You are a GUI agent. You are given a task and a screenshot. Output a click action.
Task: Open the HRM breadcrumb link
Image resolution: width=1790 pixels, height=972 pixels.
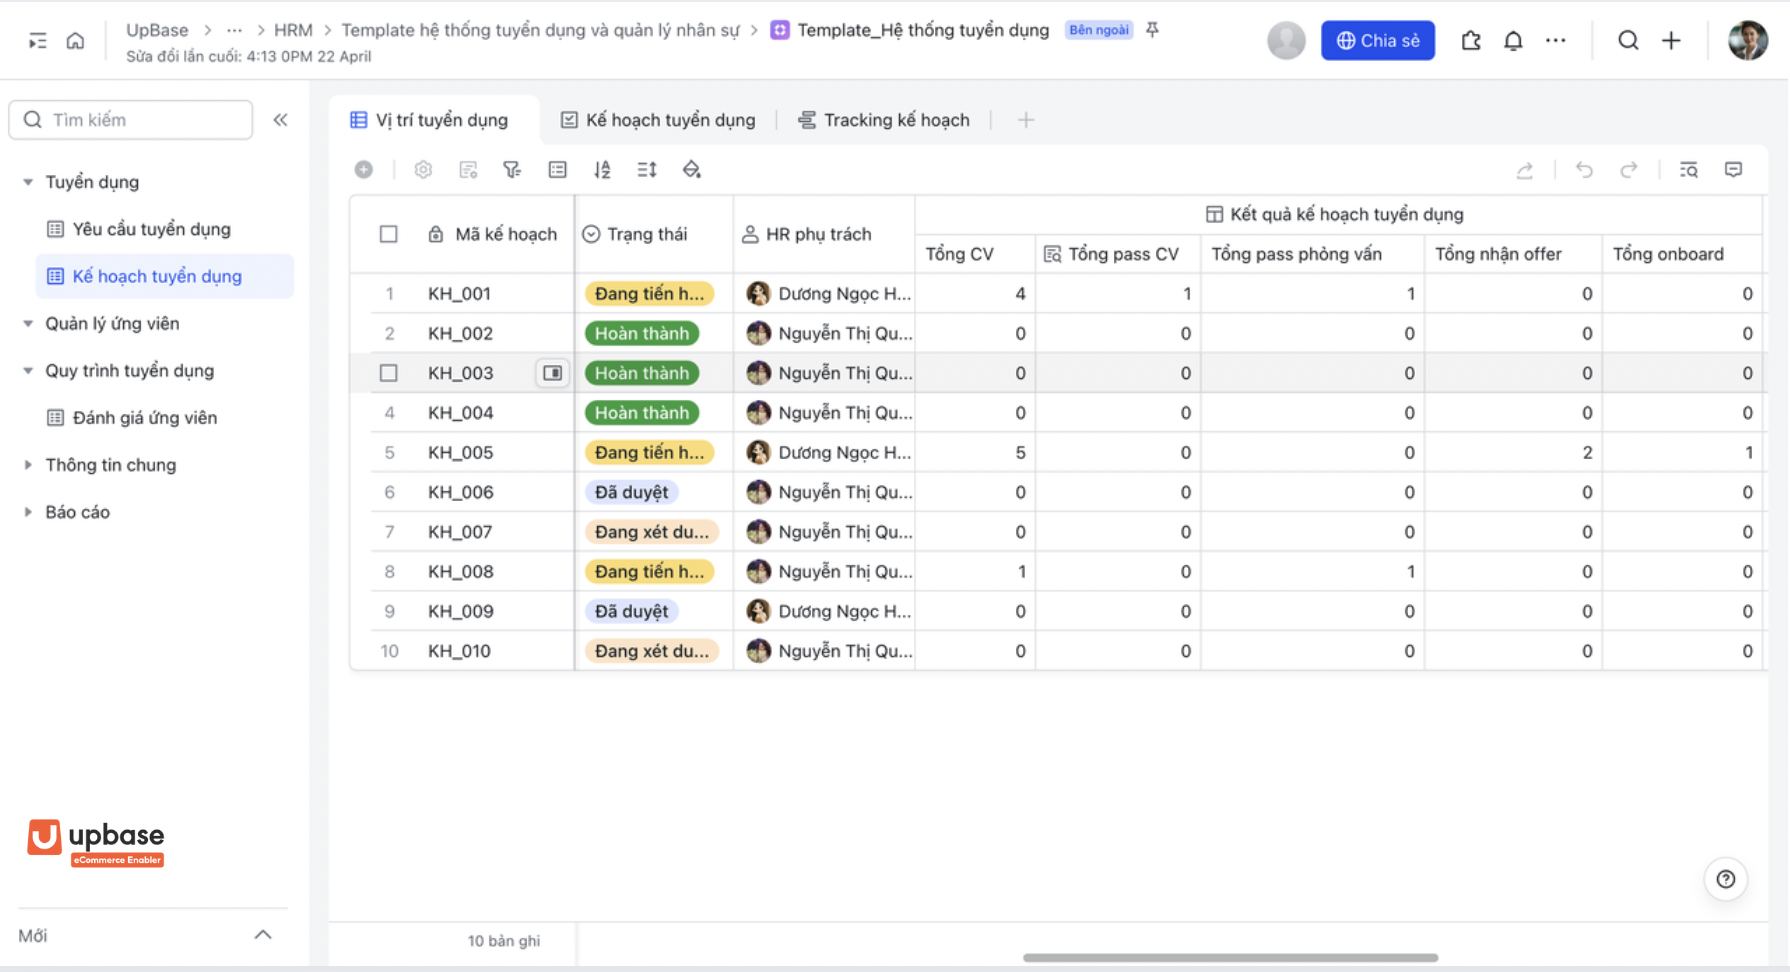pyautogui.click(x=293, y=30)
